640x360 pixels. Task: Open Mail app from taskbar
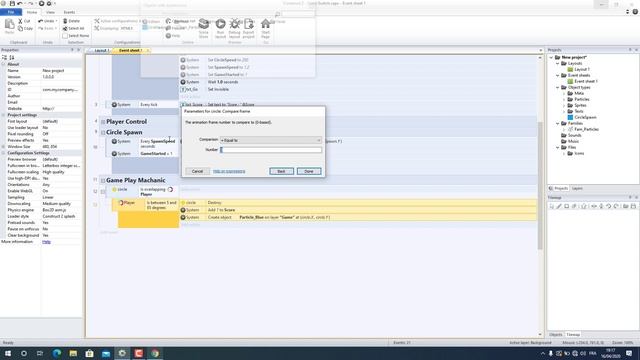coord(106,353)
